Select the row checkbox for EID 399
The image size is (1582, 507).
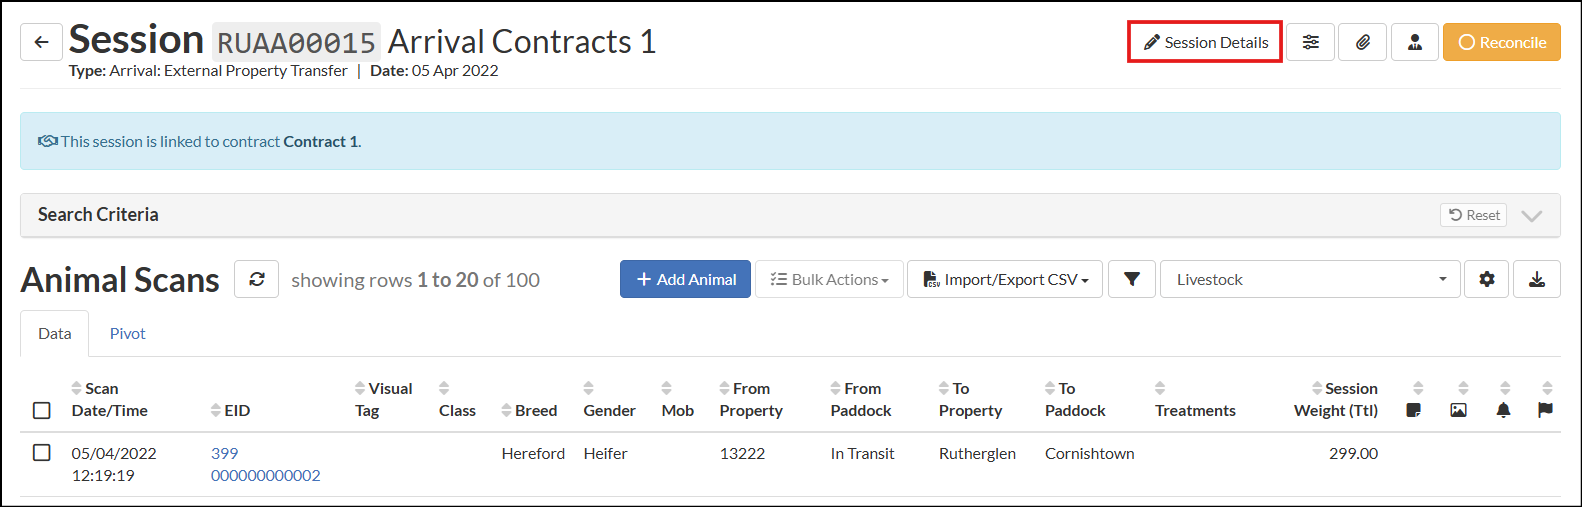click(42, 453)
